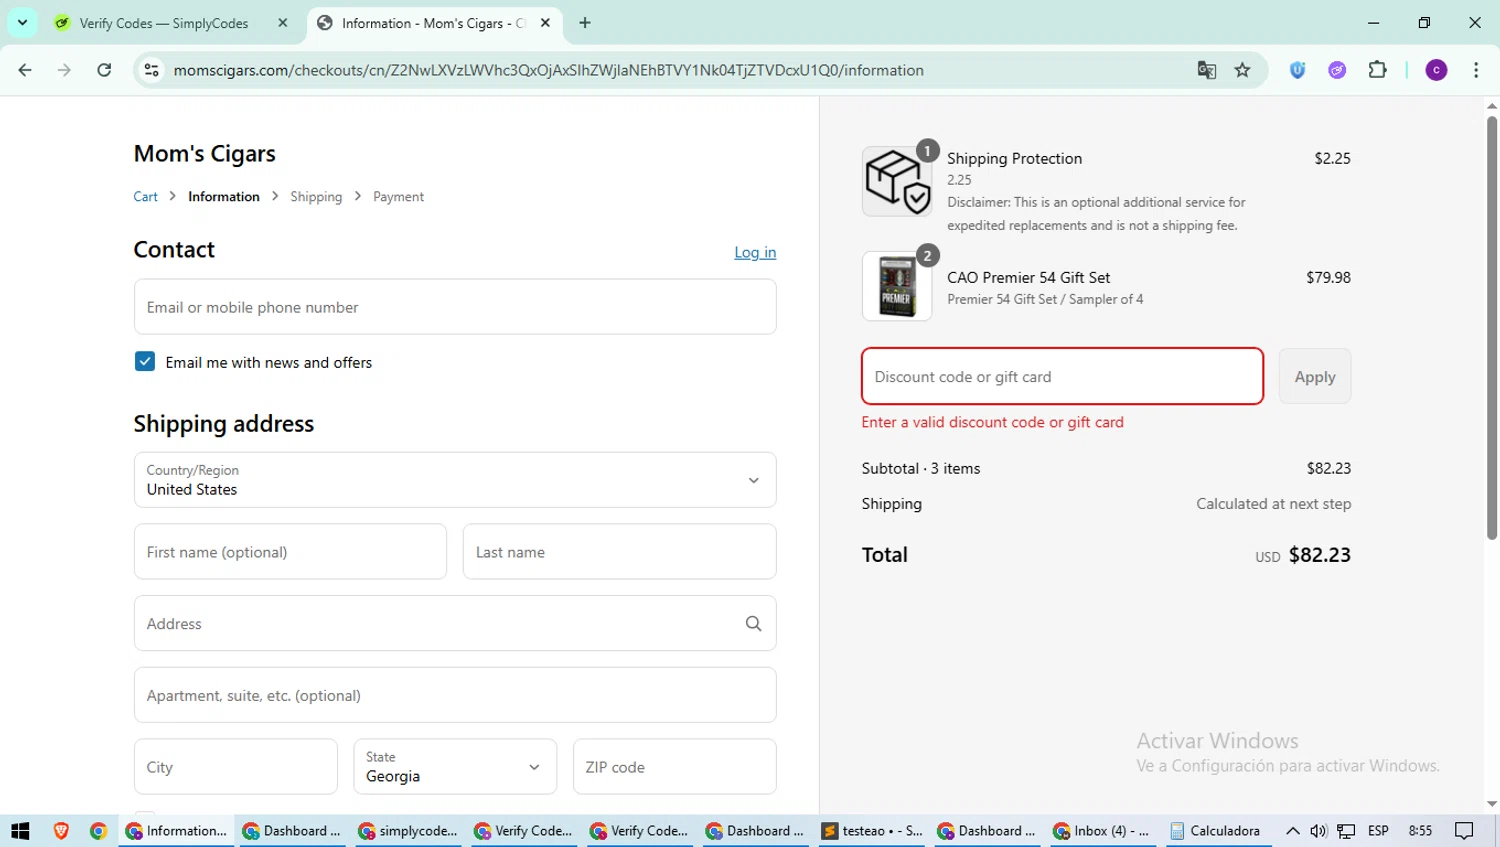The width and height of the screenshot is (1500, 847).
Task: Open the Calculadora taskbar window
Action: [1219, 831]
